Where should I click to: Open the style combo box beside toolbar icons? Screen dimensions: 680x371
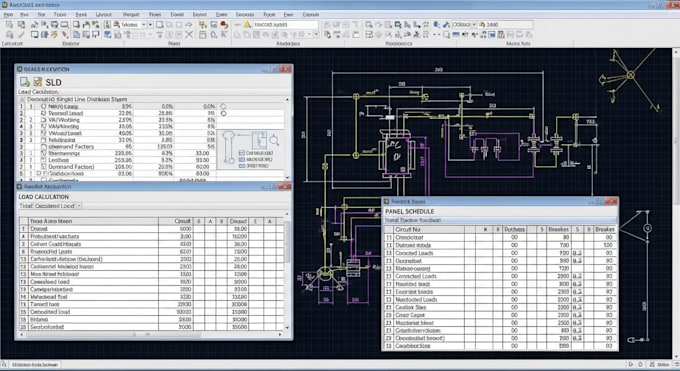tap(133, 25)
